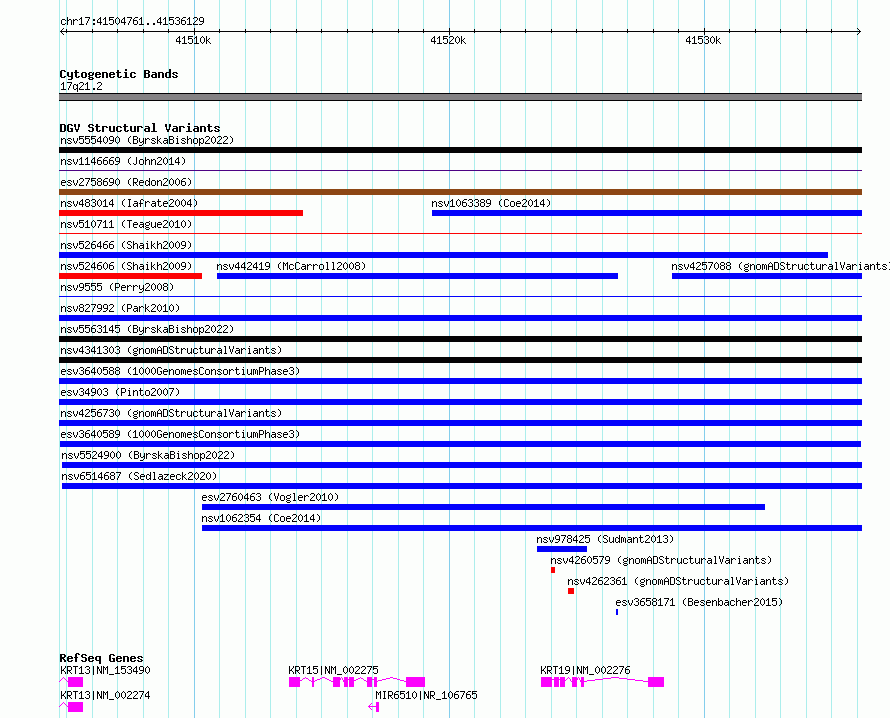Open the nsv978425 (Sudmant2013) label
890x718 pixels.
click(605, 539)
